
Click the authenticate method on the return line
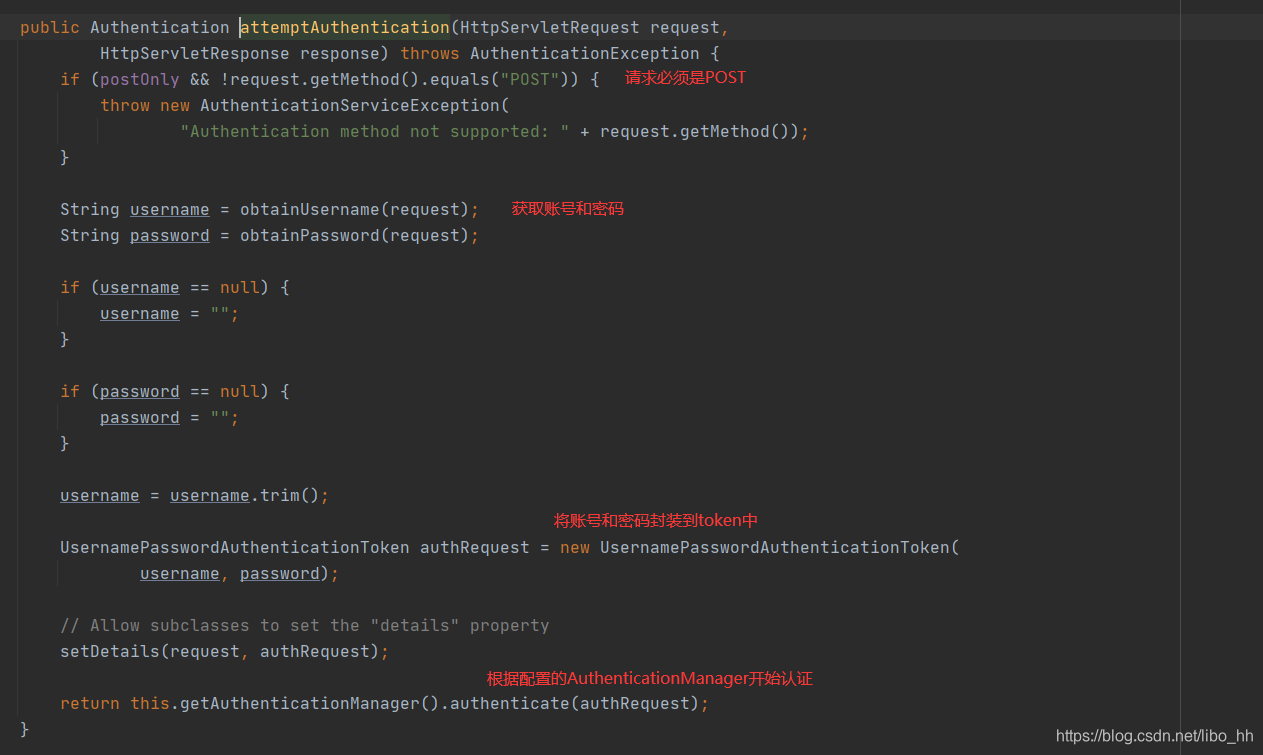pos(510,703)
